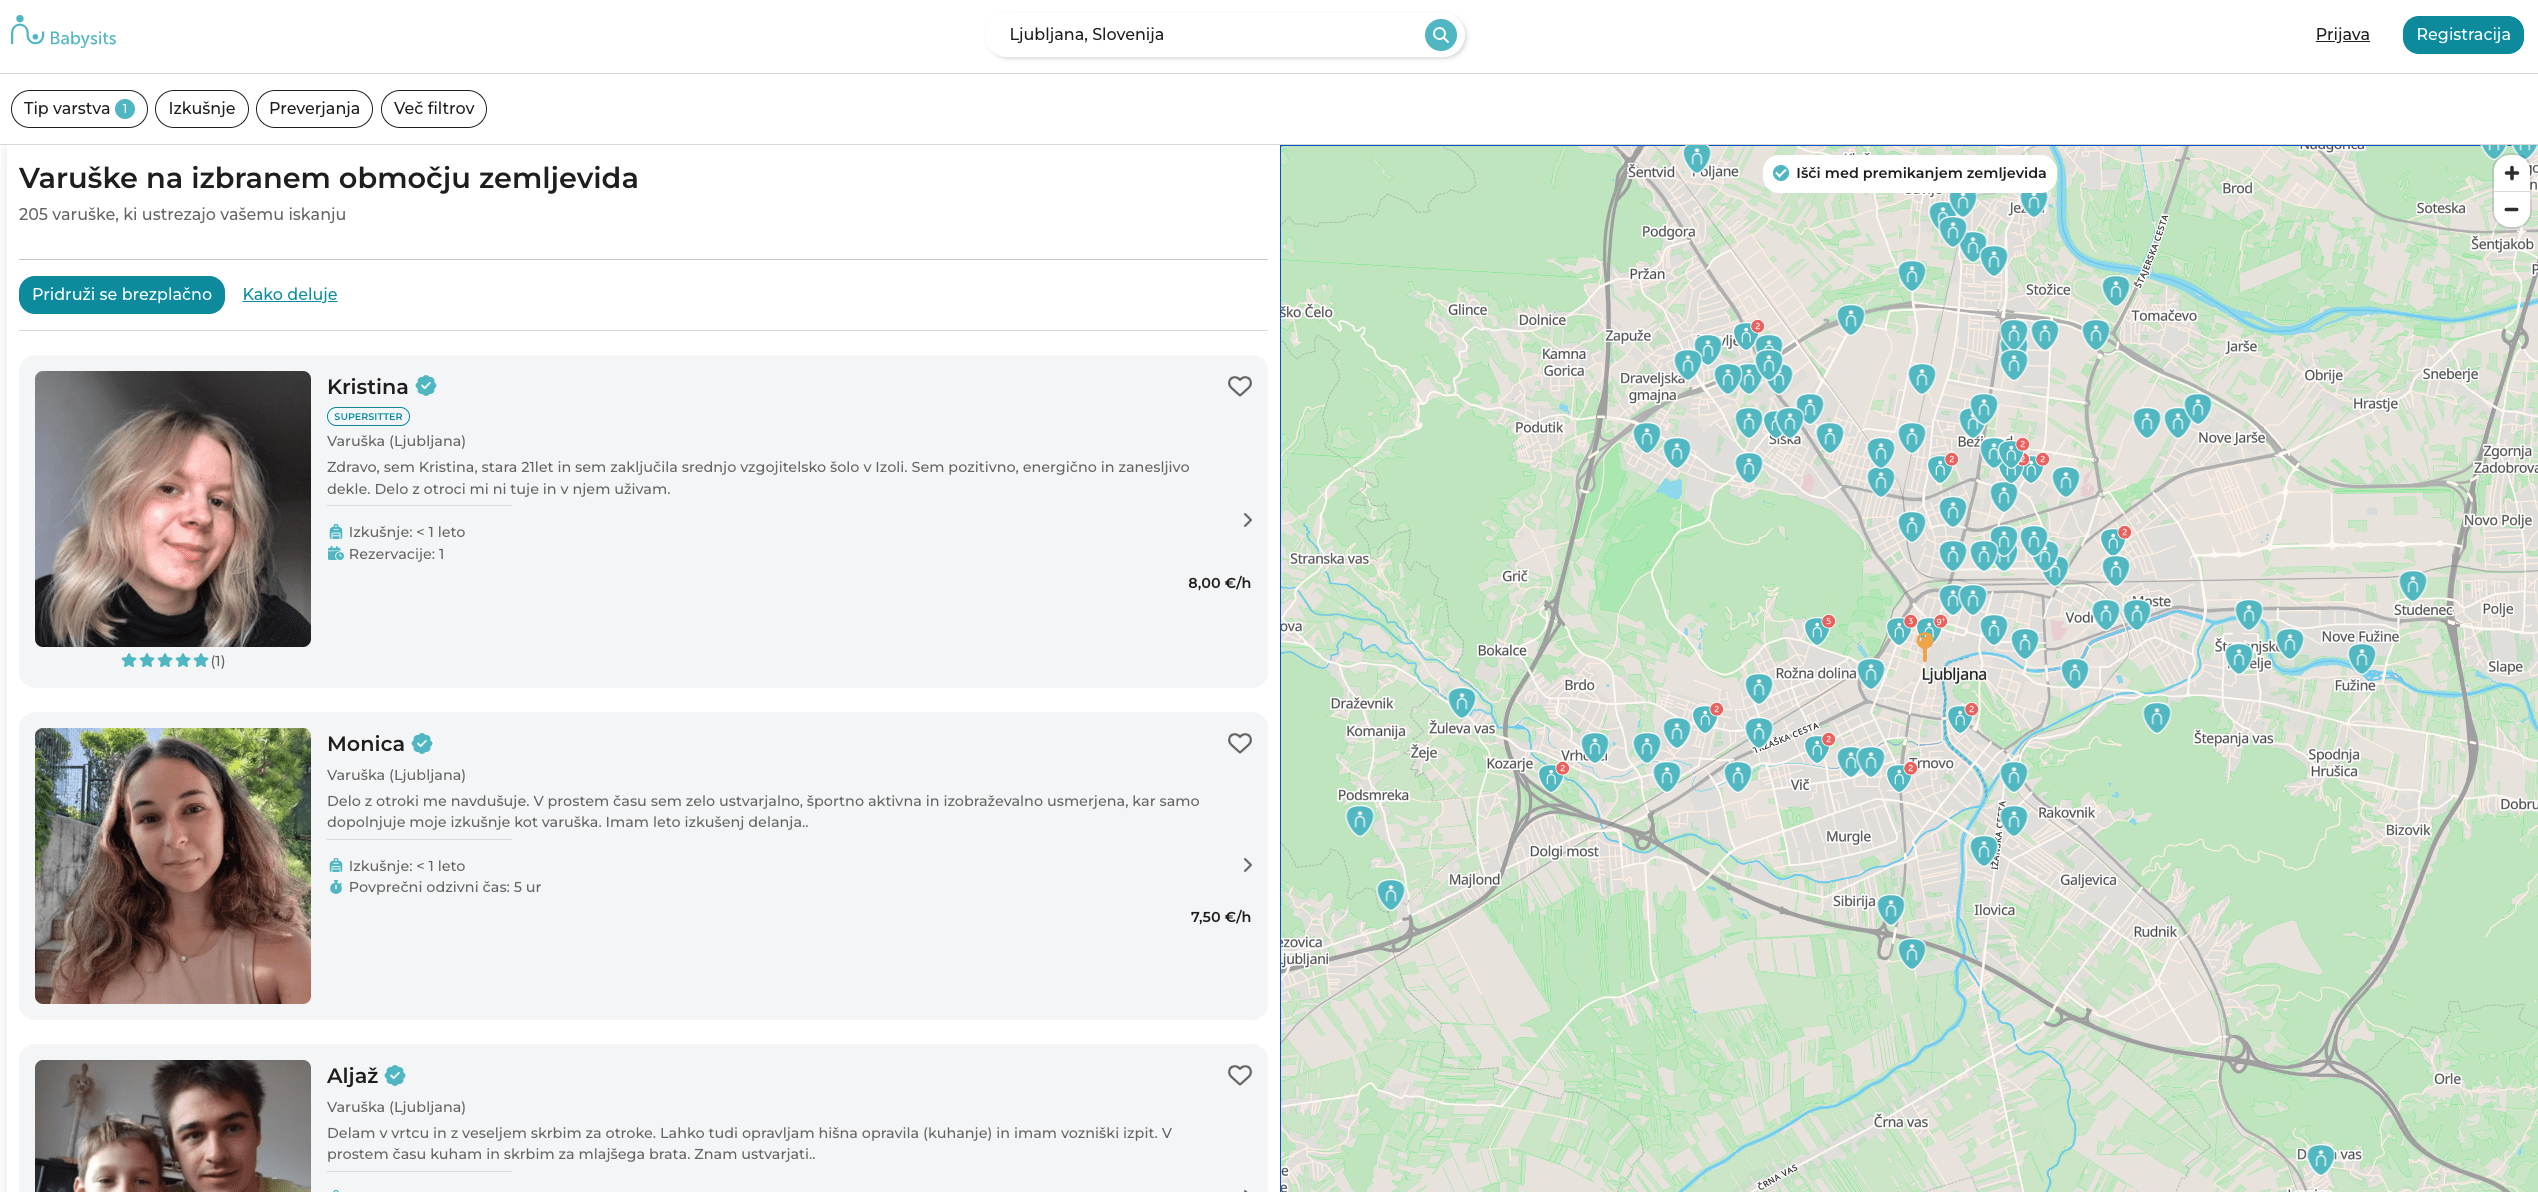Click babysitter pin near Šentvid

pyautogui.click(x=1696, y=158)
